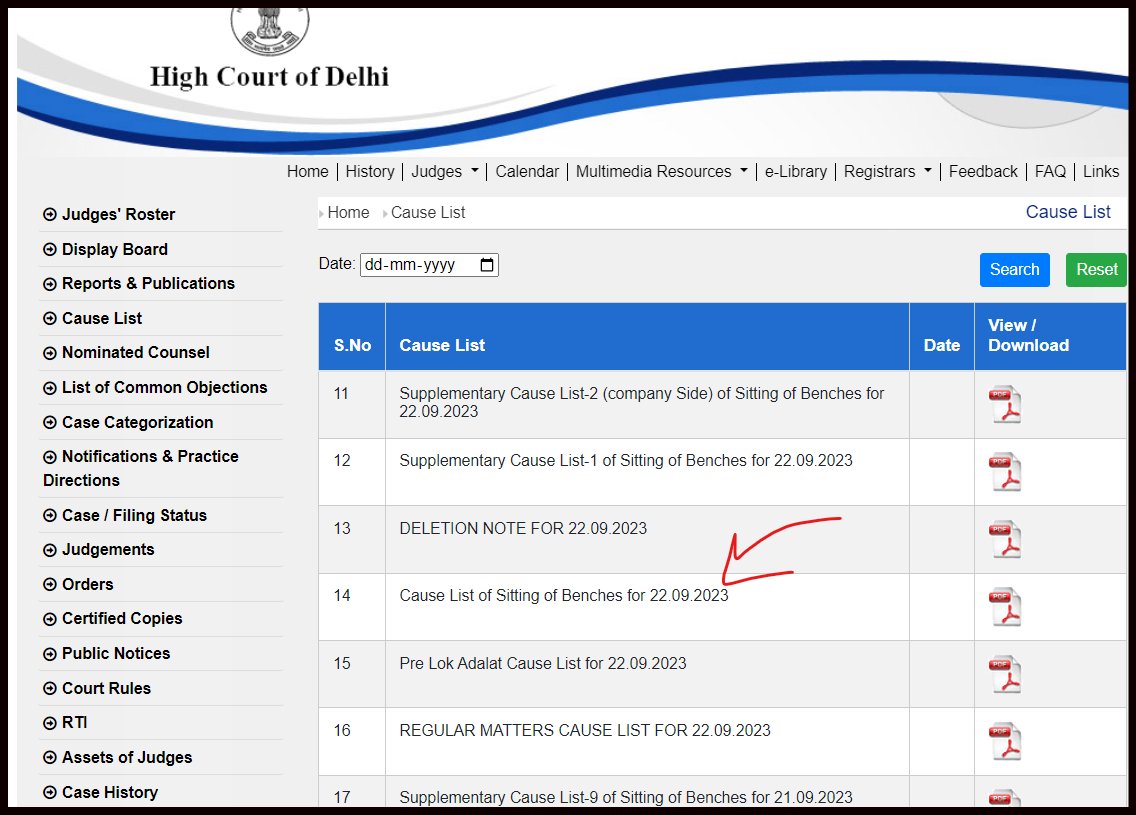Download Regular Matters Cause List PDF
This screenshot has width=1136, height=815.
1005,741
